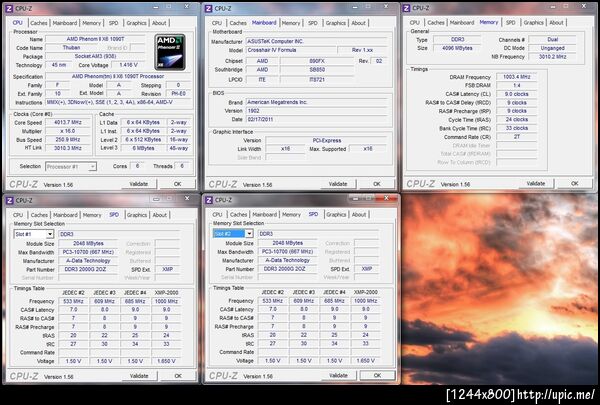The width and height of the screenshot is (600, 405).
Task: Click OK in the Mainboard window
Action: (x=377, y=184)
